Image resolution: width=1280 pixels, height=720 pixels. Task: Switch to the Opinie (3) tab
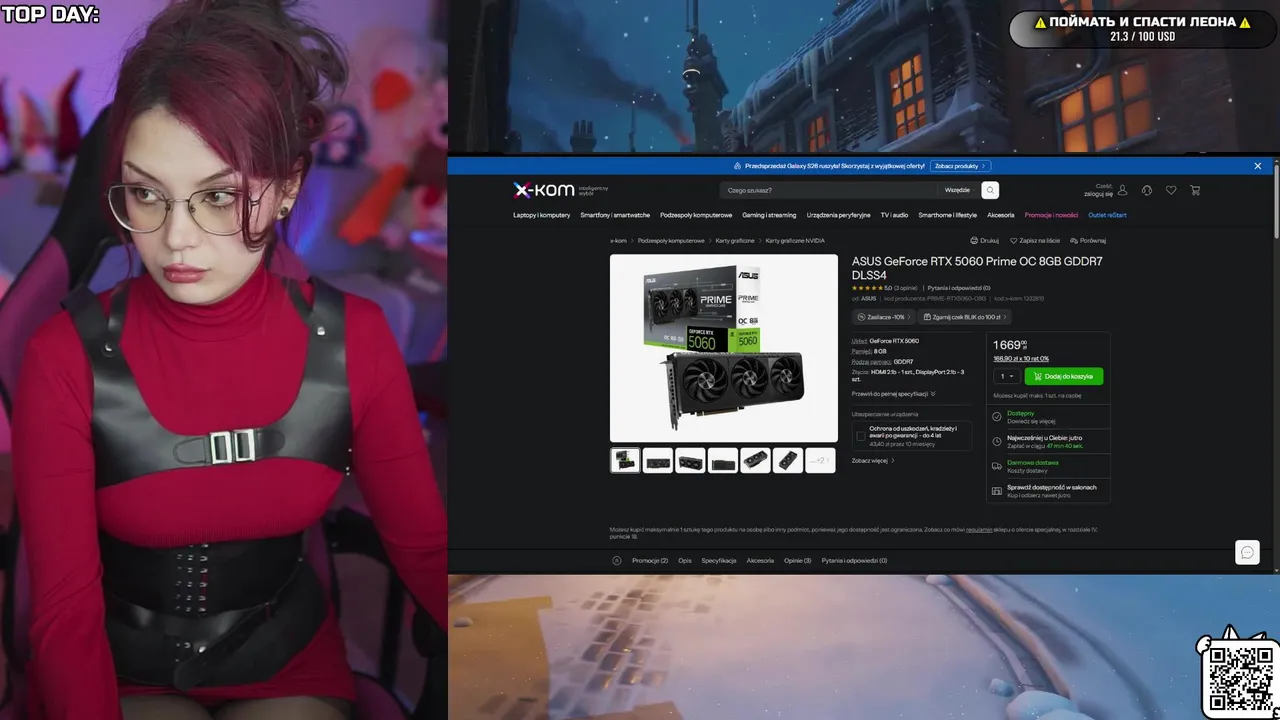point(798,561)
